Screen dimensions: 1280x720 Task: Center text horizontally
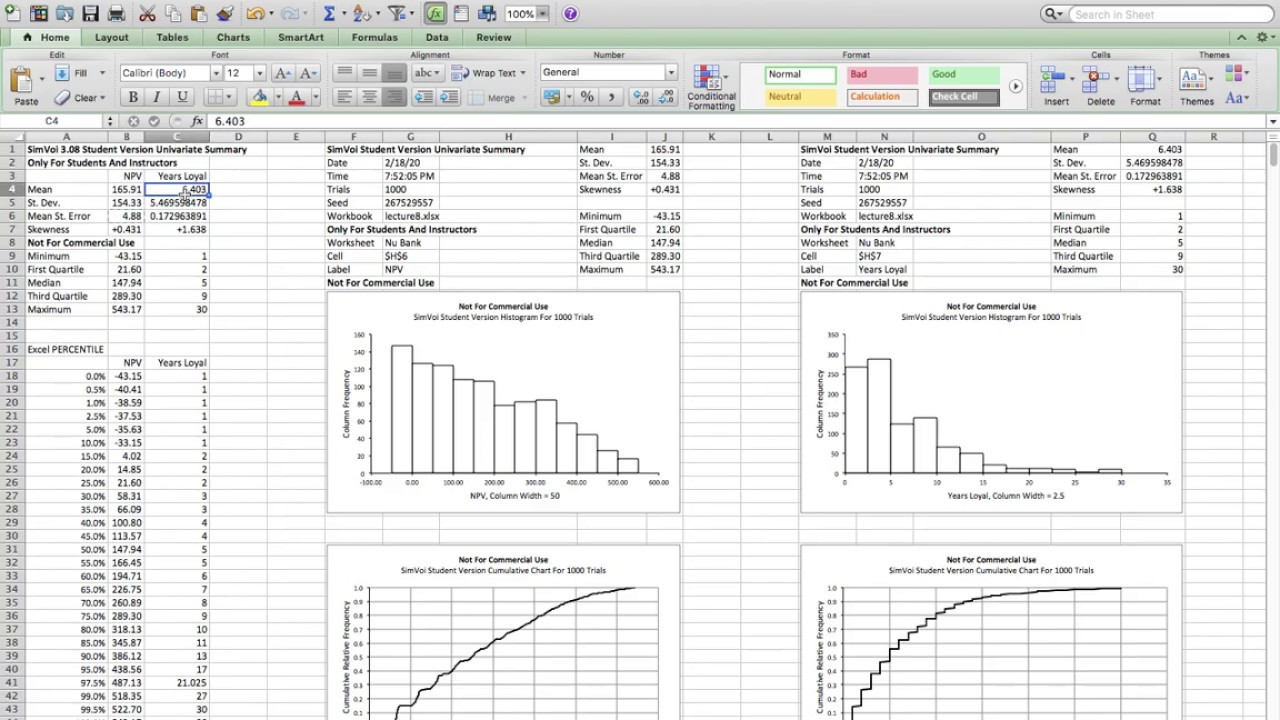point(369,97)
